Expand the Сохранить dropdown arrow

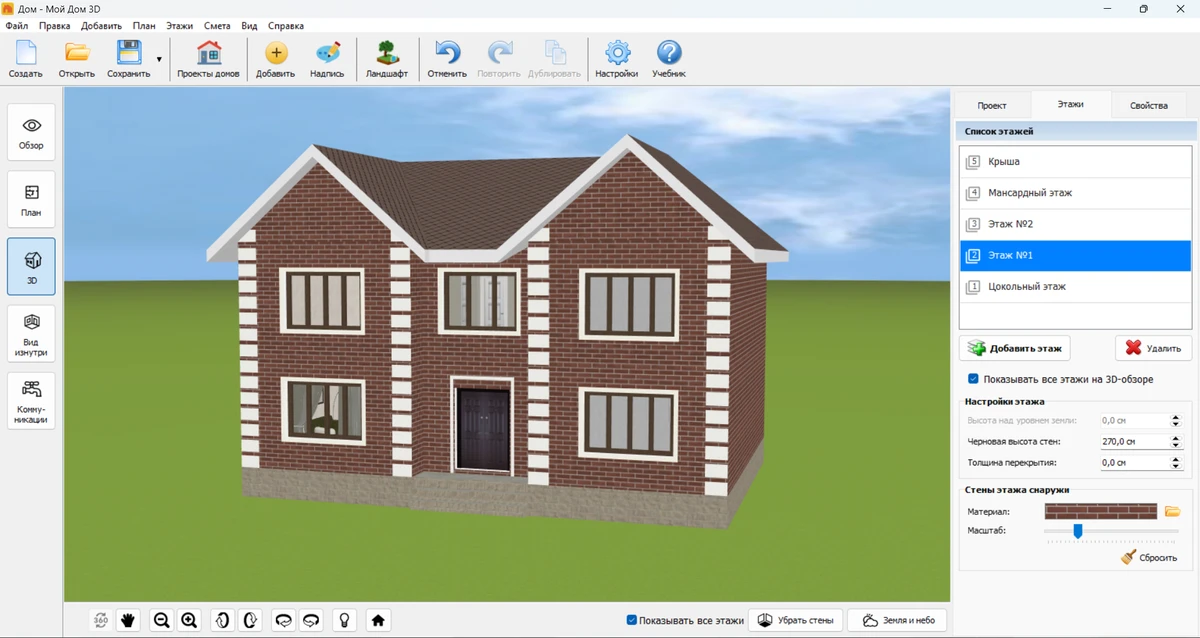(159, 60)
